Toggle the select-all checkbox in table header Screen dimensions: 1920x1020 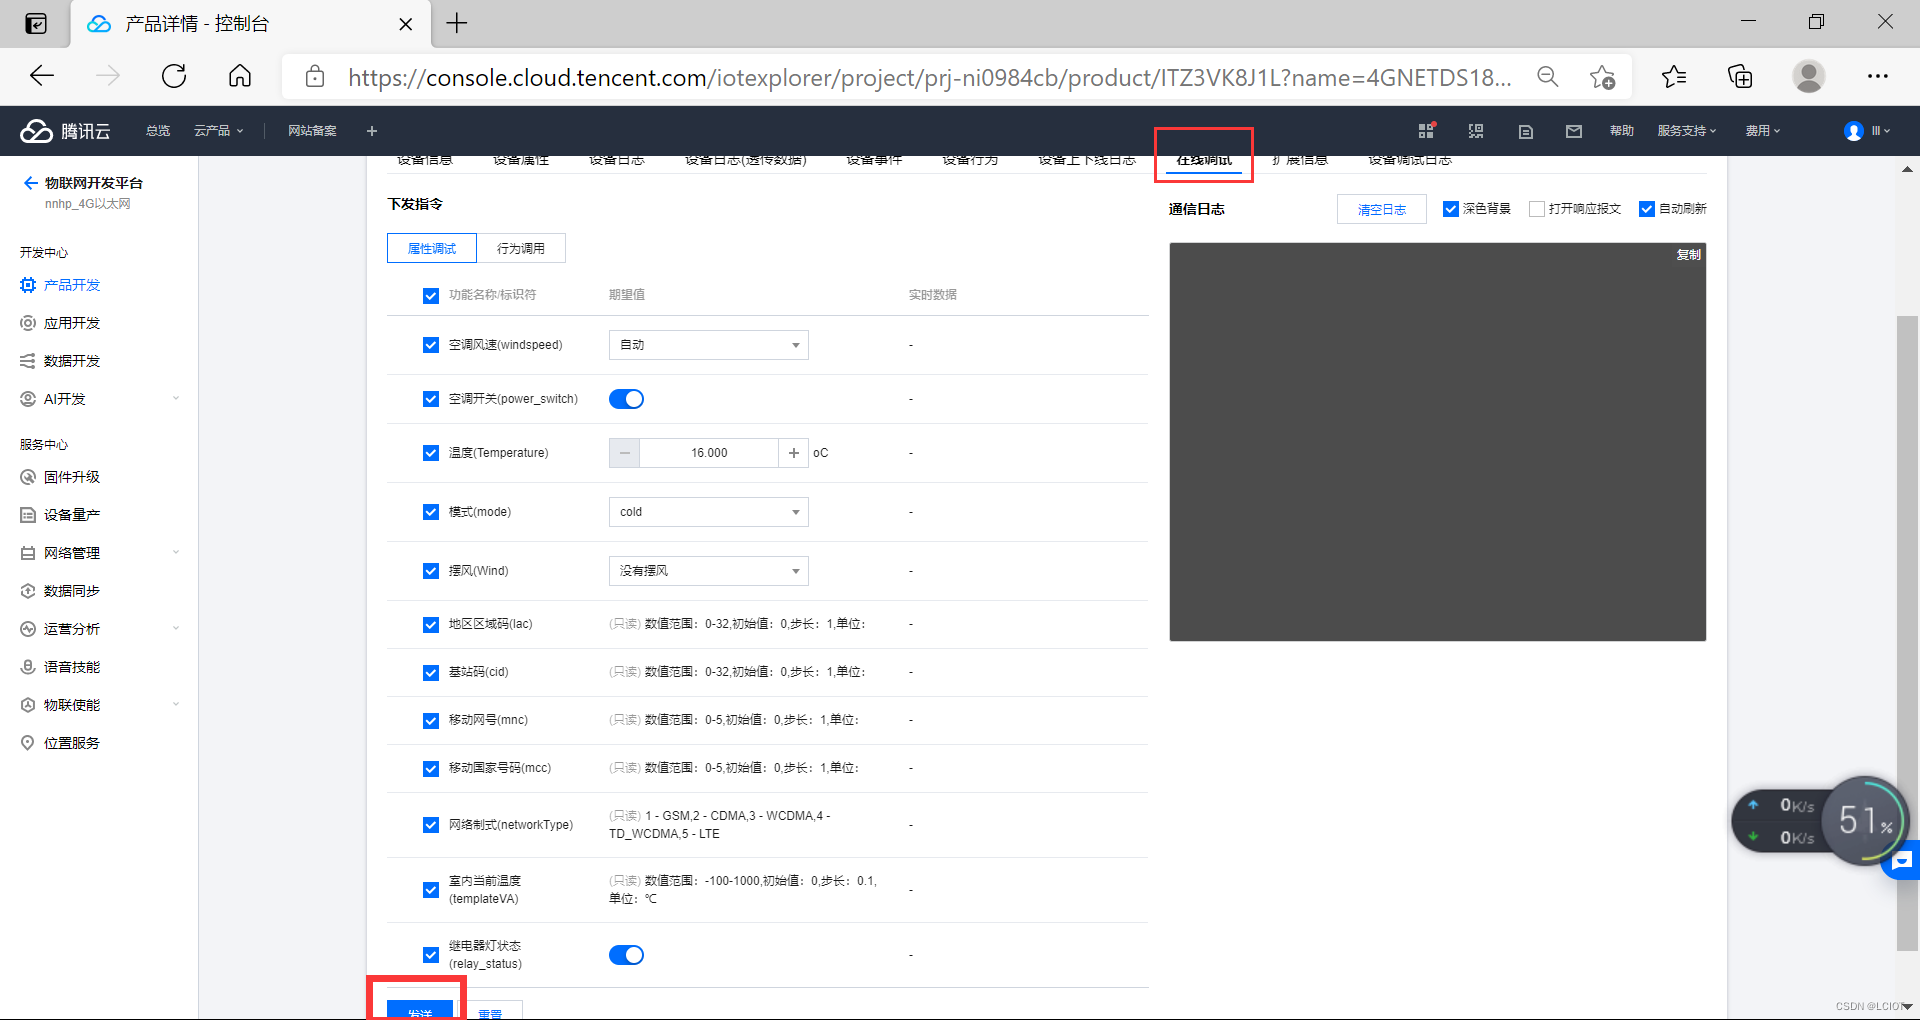click(x=431, y=295)
